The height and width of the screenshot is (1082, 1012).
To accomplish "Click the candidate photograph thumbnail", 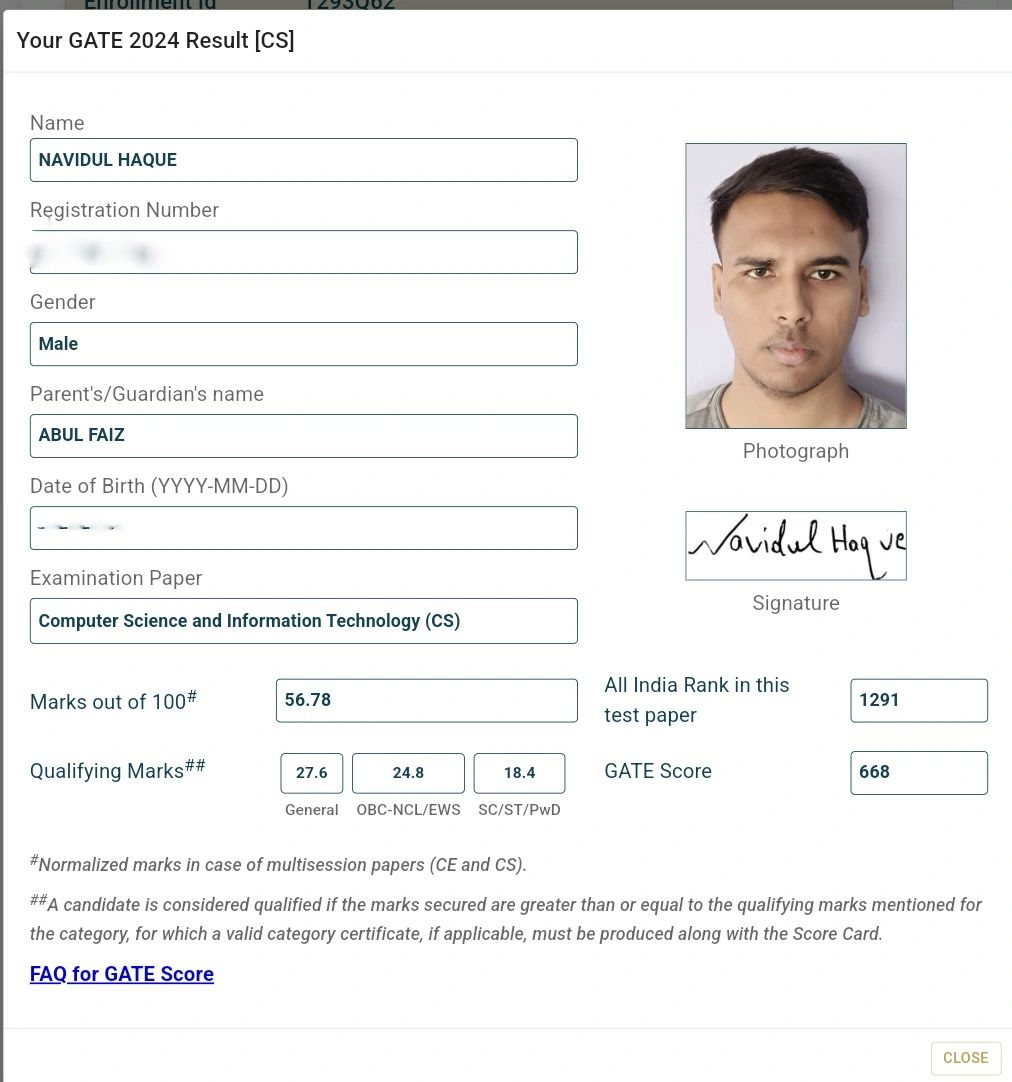I will (796, 286).
